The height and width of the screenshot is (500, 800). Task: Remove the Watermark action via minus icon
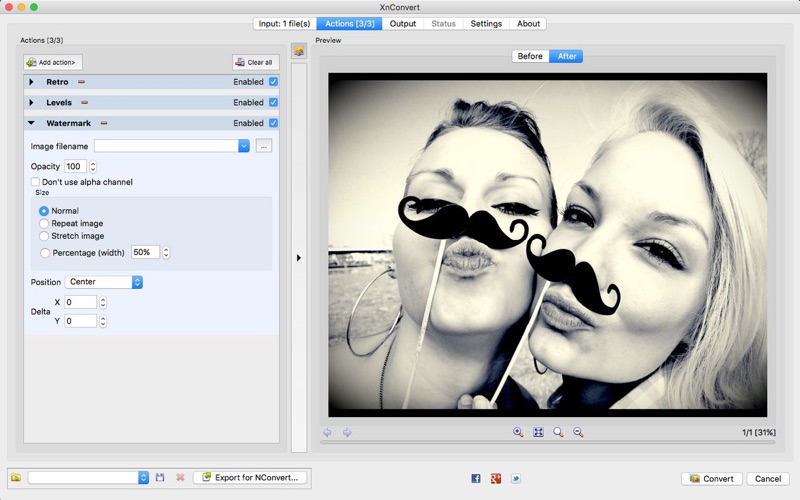click(104, 123)
